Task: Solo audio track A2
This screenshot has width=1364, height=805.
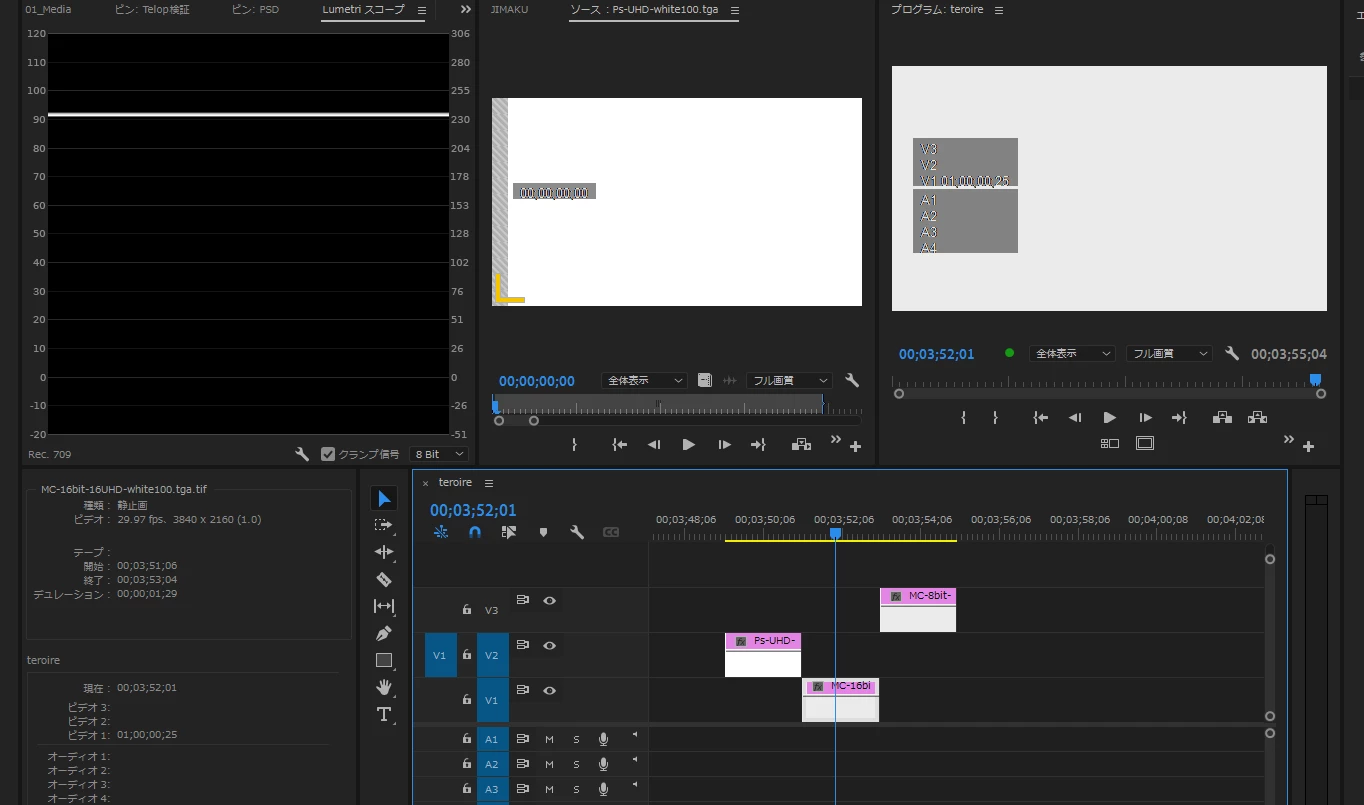Action: pos(576,765)
